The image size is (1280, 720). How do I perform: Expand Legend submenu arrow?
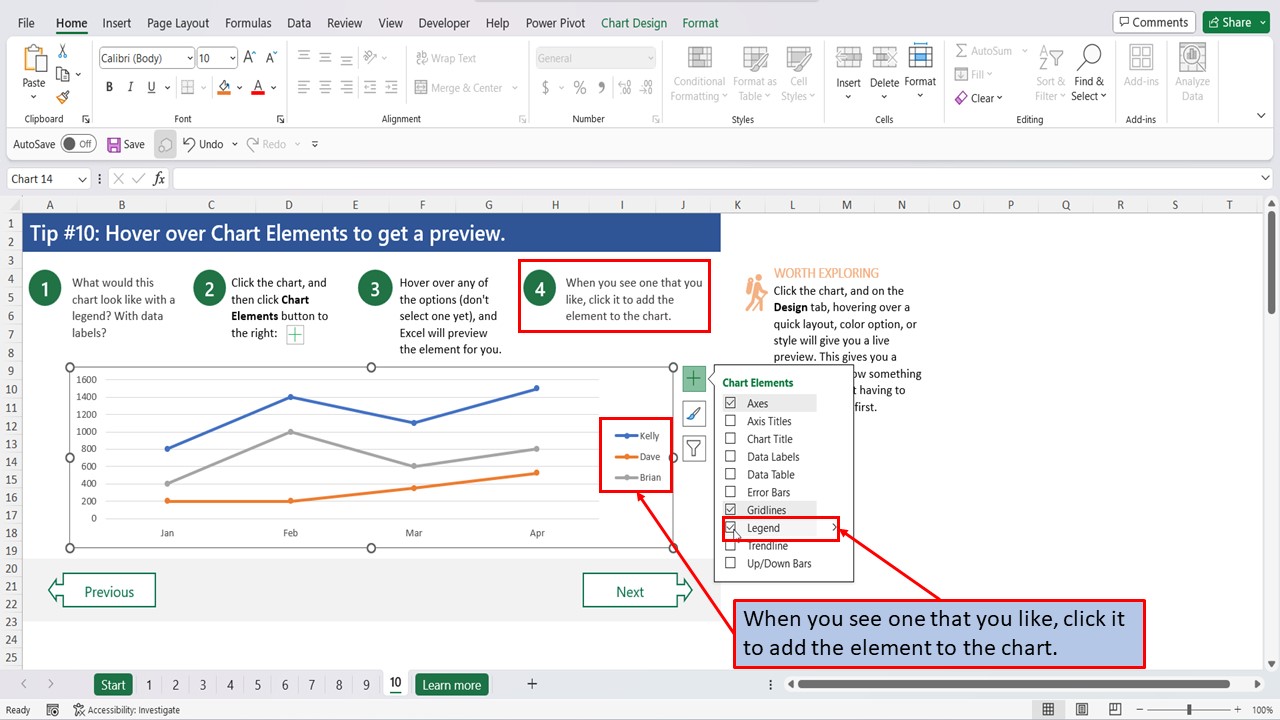pyautogui.click(x=834, y=528)
